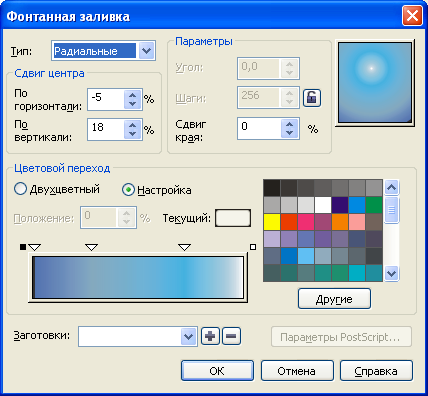Close the Фонтанная заливка dialog
Viewport: 428px width, 396px height.
tap(412, 16)
